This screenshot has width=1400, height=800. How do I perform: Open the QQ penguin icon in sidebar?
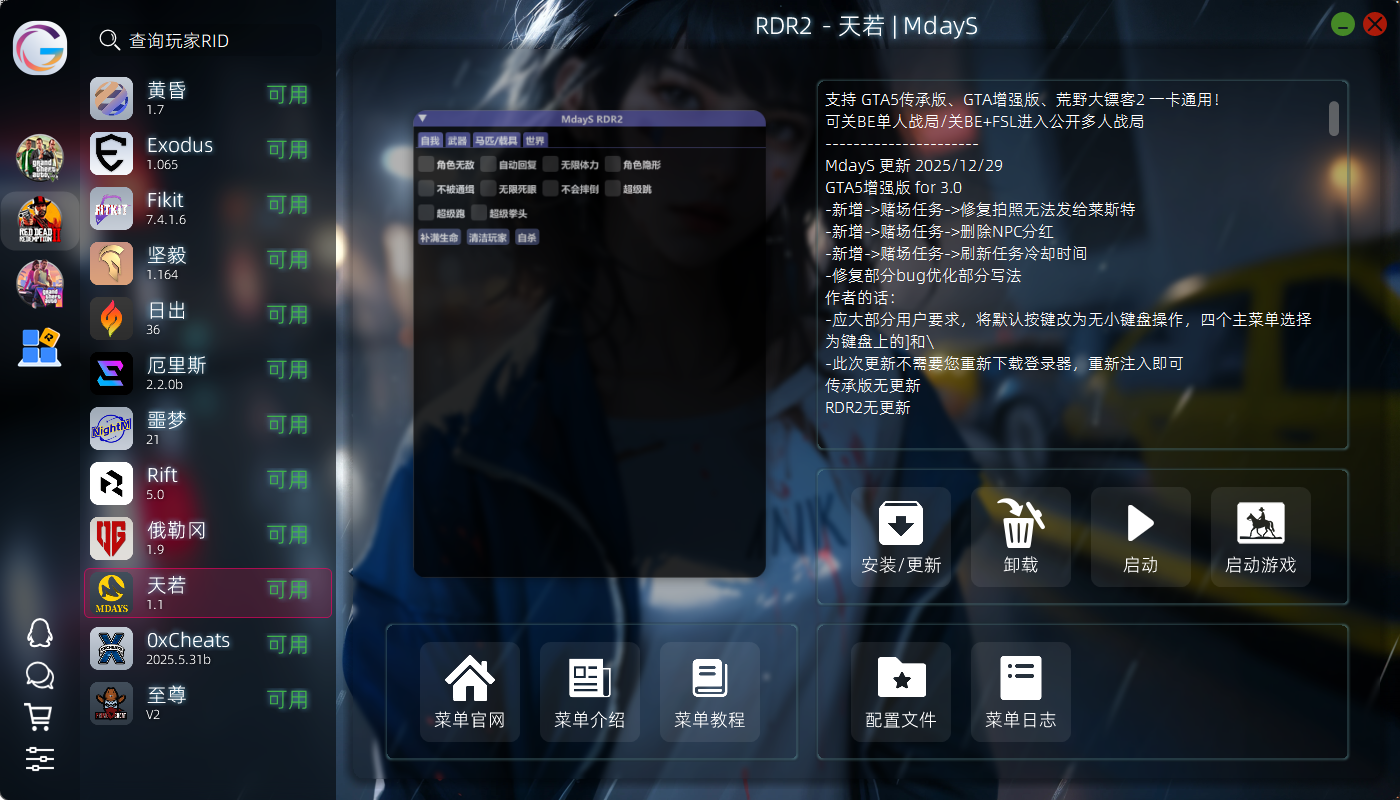(39, 633)
